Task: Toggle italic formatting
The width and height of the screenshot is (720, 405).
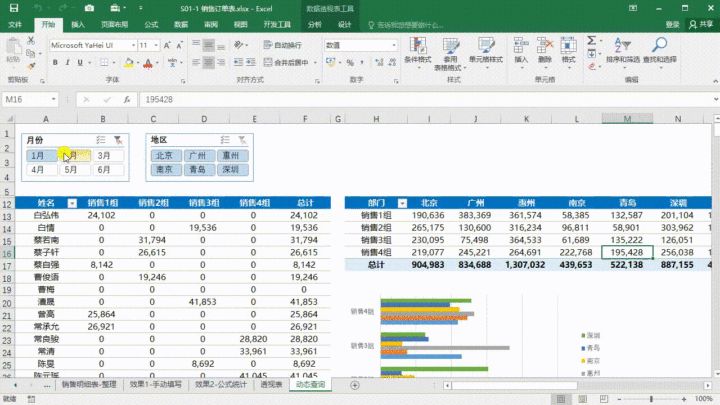Action: (x=68, y=62)
